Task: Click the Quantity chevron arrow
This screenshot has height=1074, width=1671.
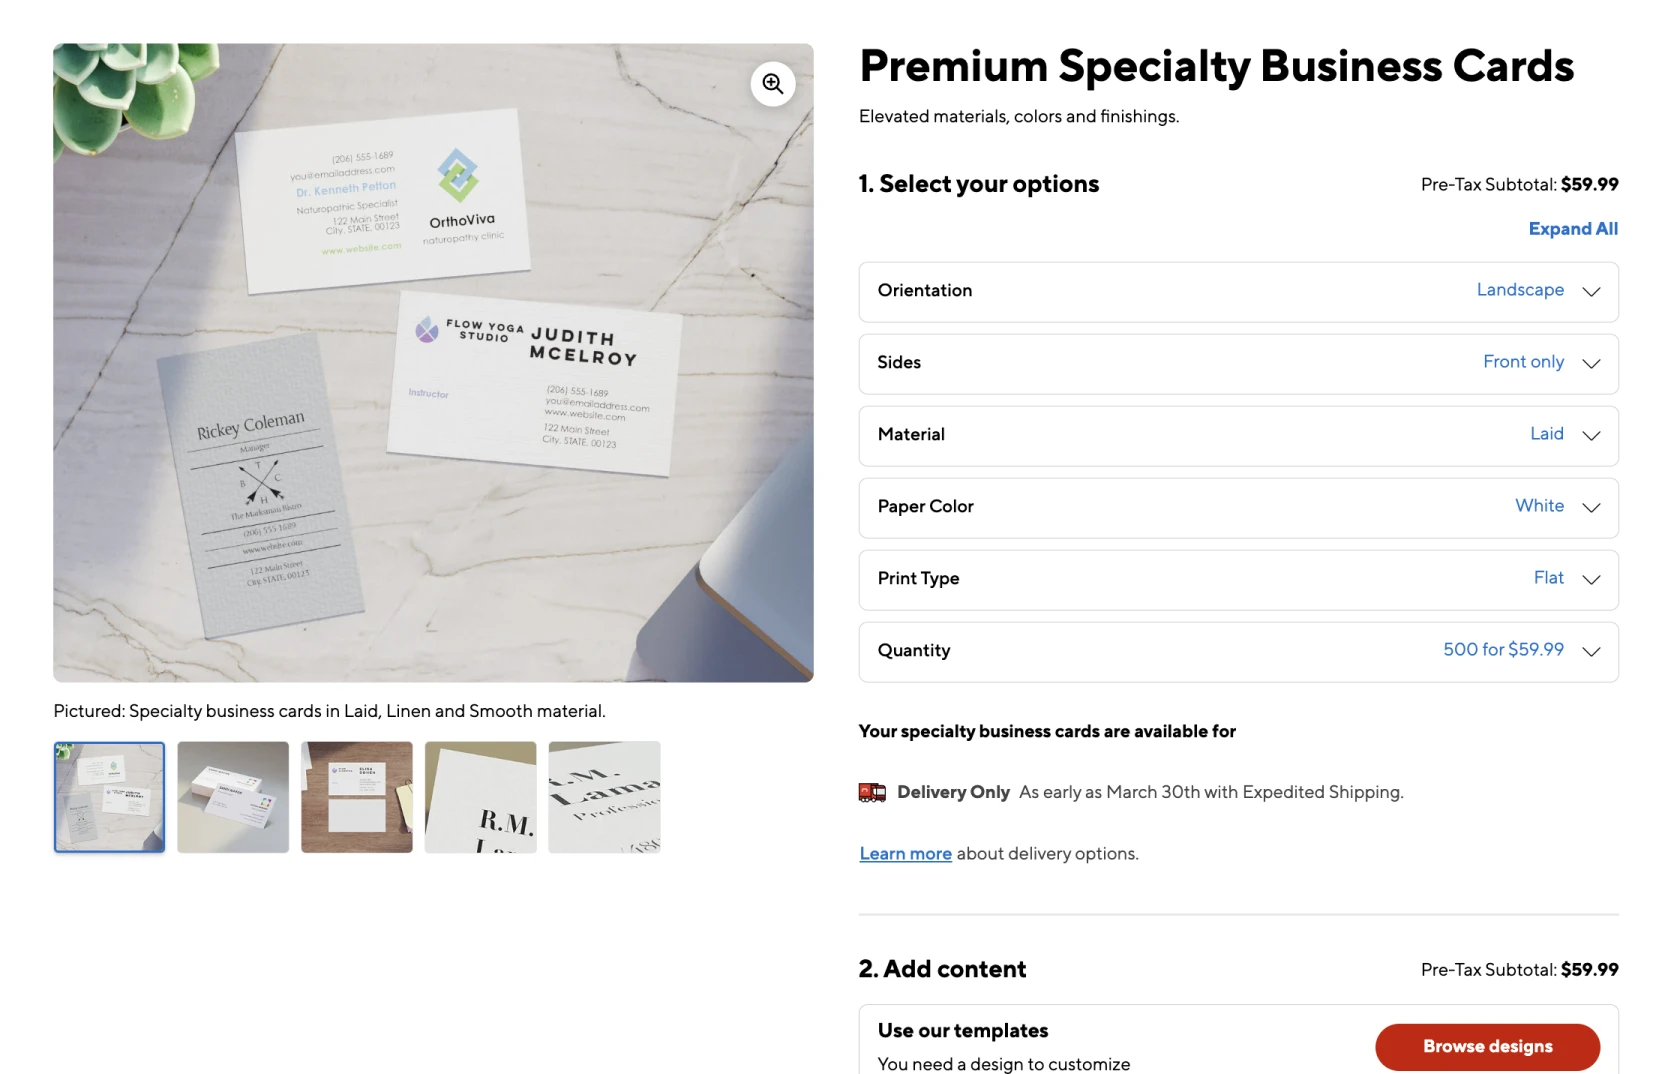Action: tap(1591, 651)
